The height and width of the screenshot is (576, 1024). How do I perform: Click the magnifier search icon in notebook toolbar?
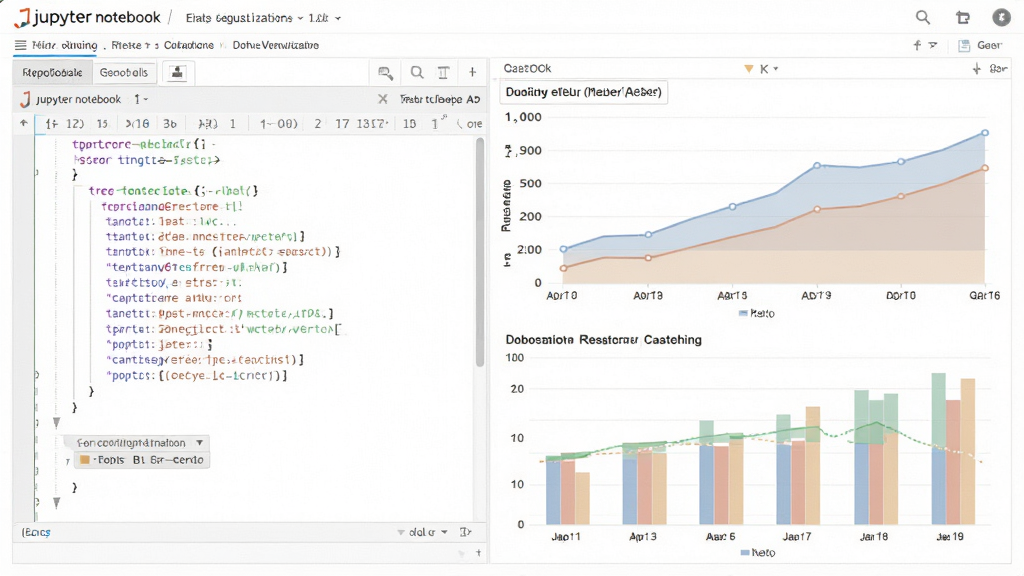(417, 72)
